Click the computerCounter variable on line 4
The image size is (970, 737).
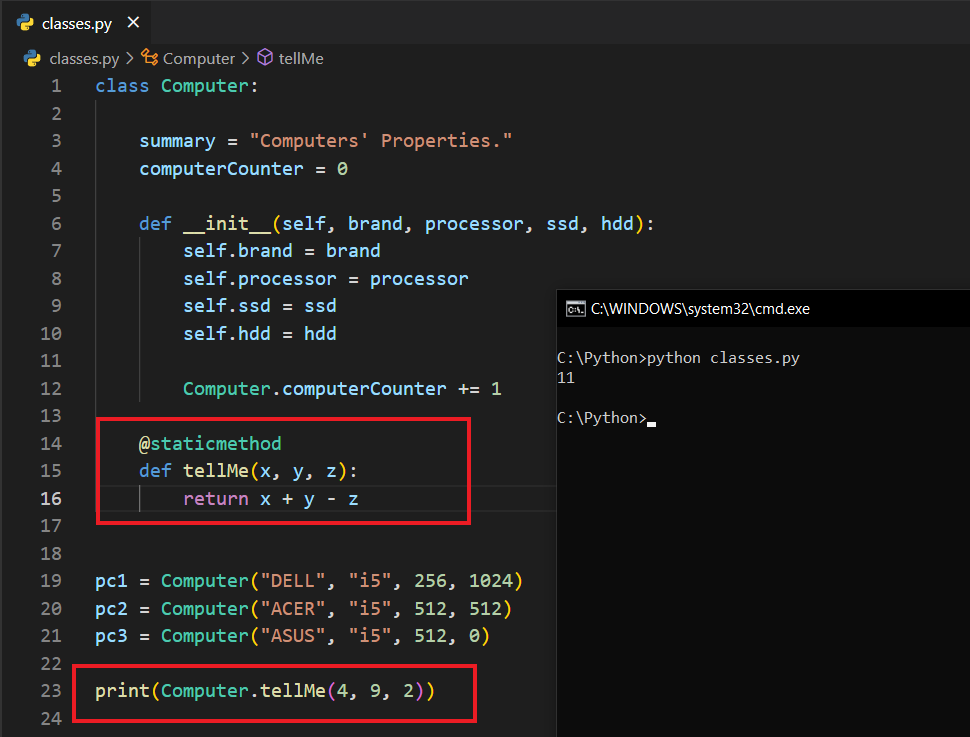pos(221,169)
